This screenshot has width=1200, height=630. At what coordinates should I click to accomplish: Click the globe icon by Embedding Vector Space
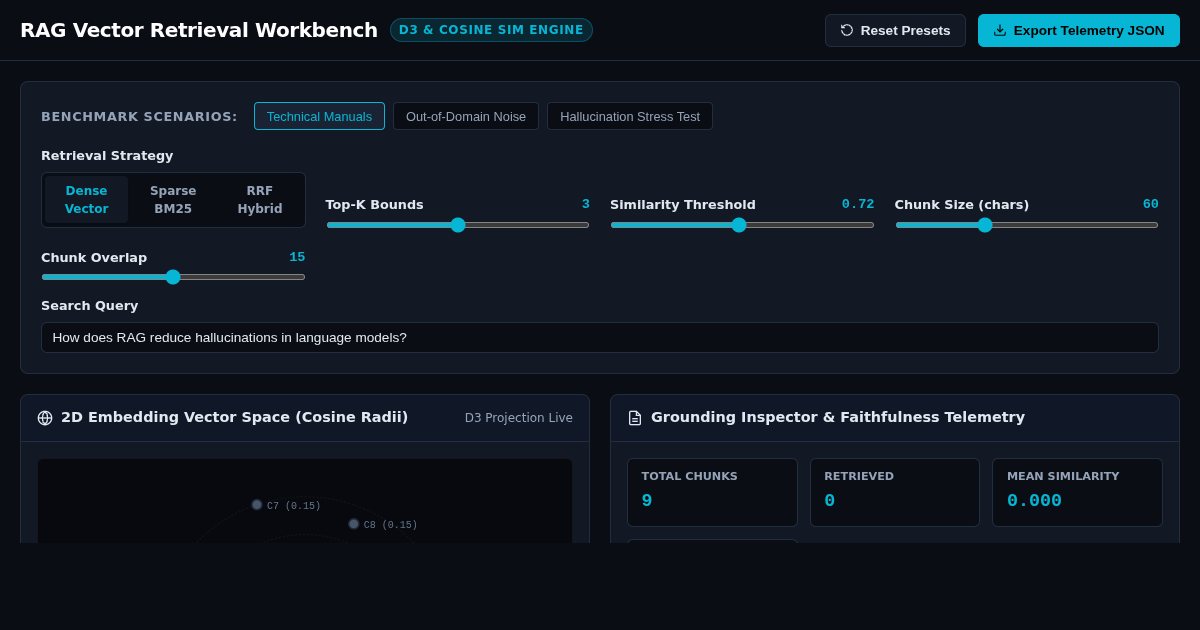tap(45, 418)
